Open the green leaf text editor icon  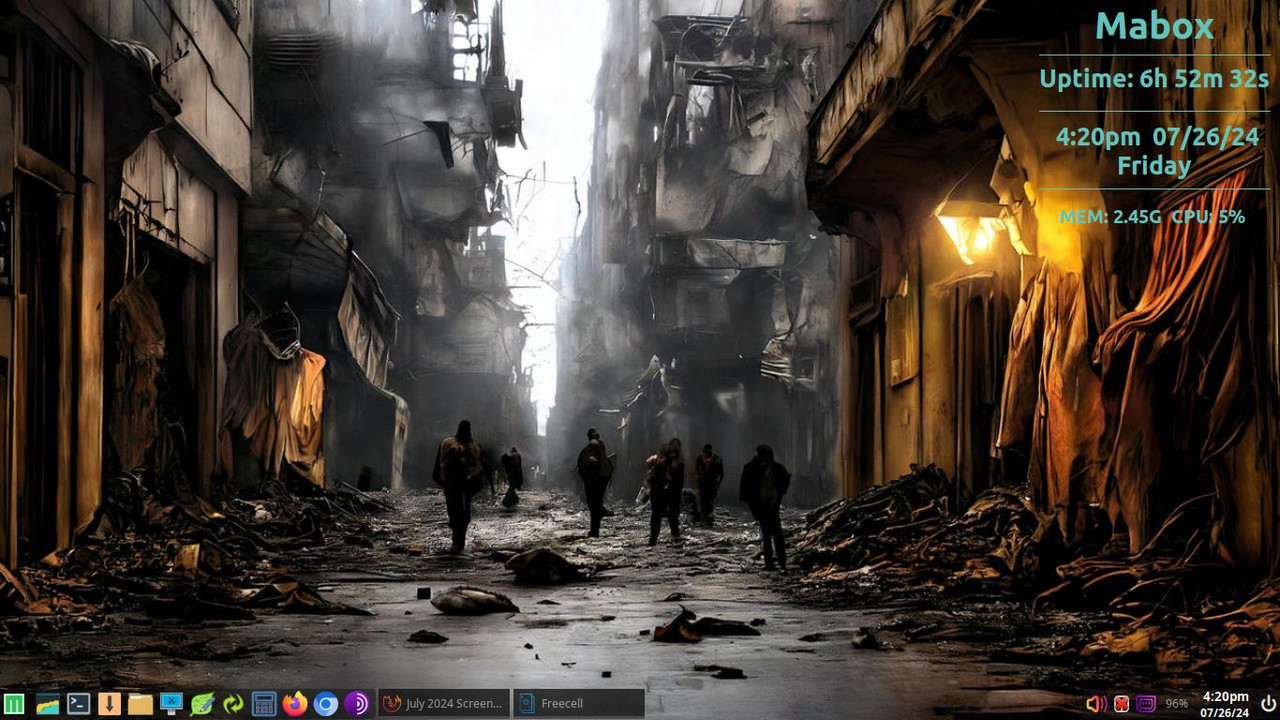202,704
